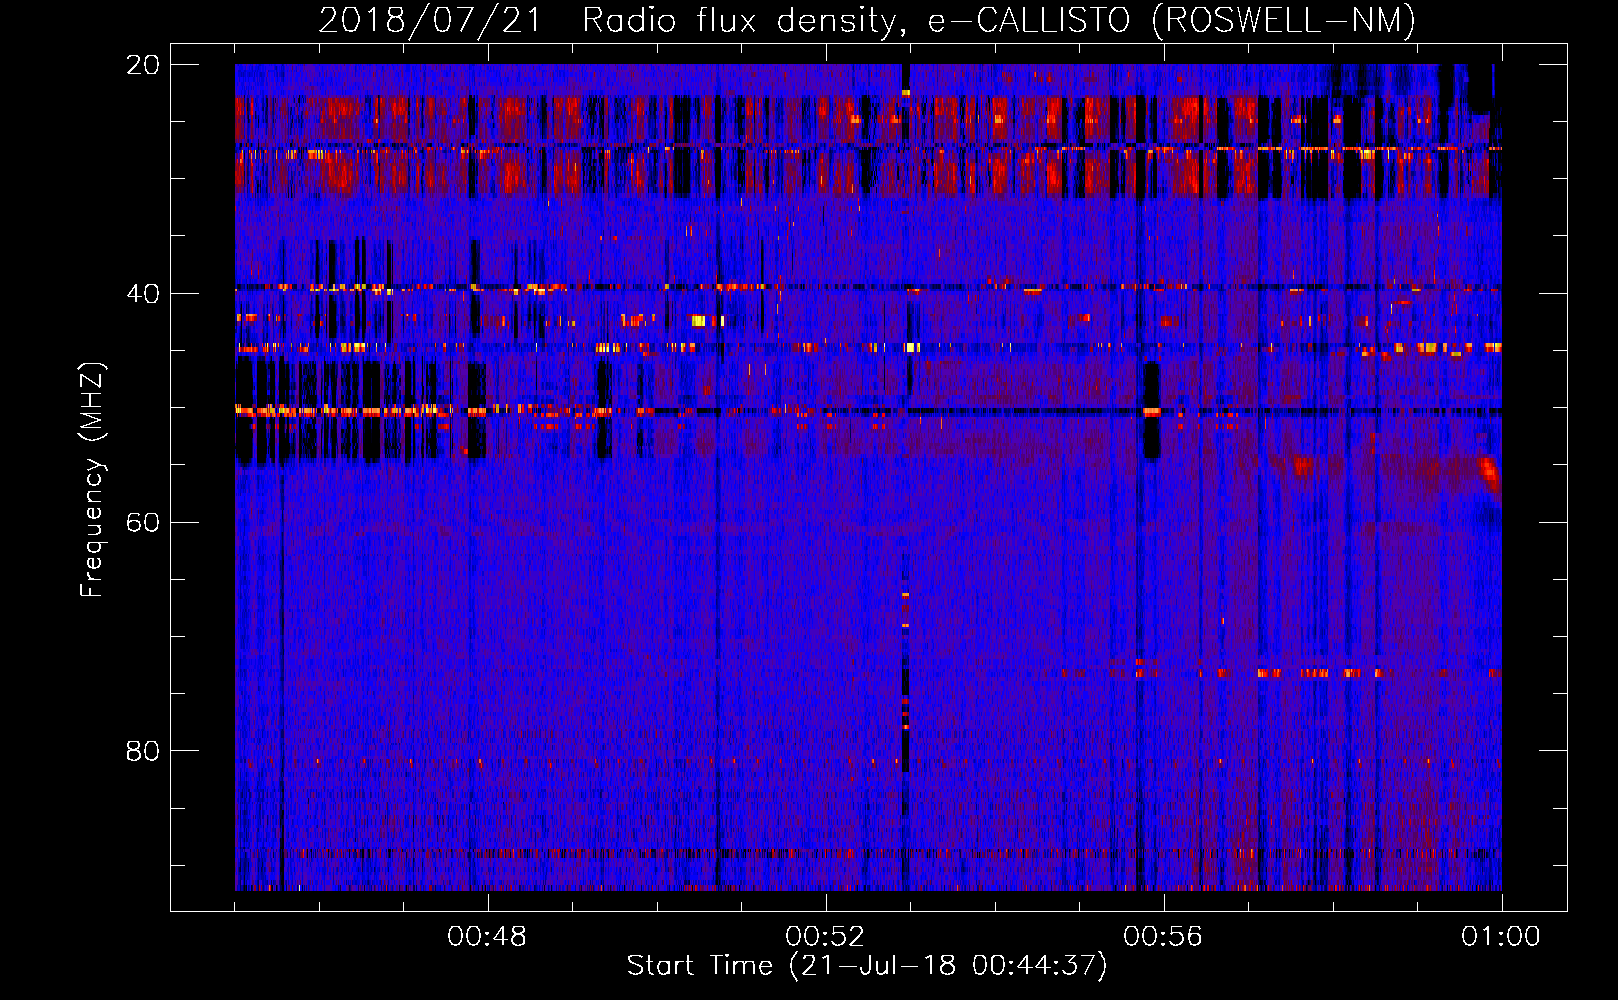Select the '20' frequency axis label

tap(143, 65)
